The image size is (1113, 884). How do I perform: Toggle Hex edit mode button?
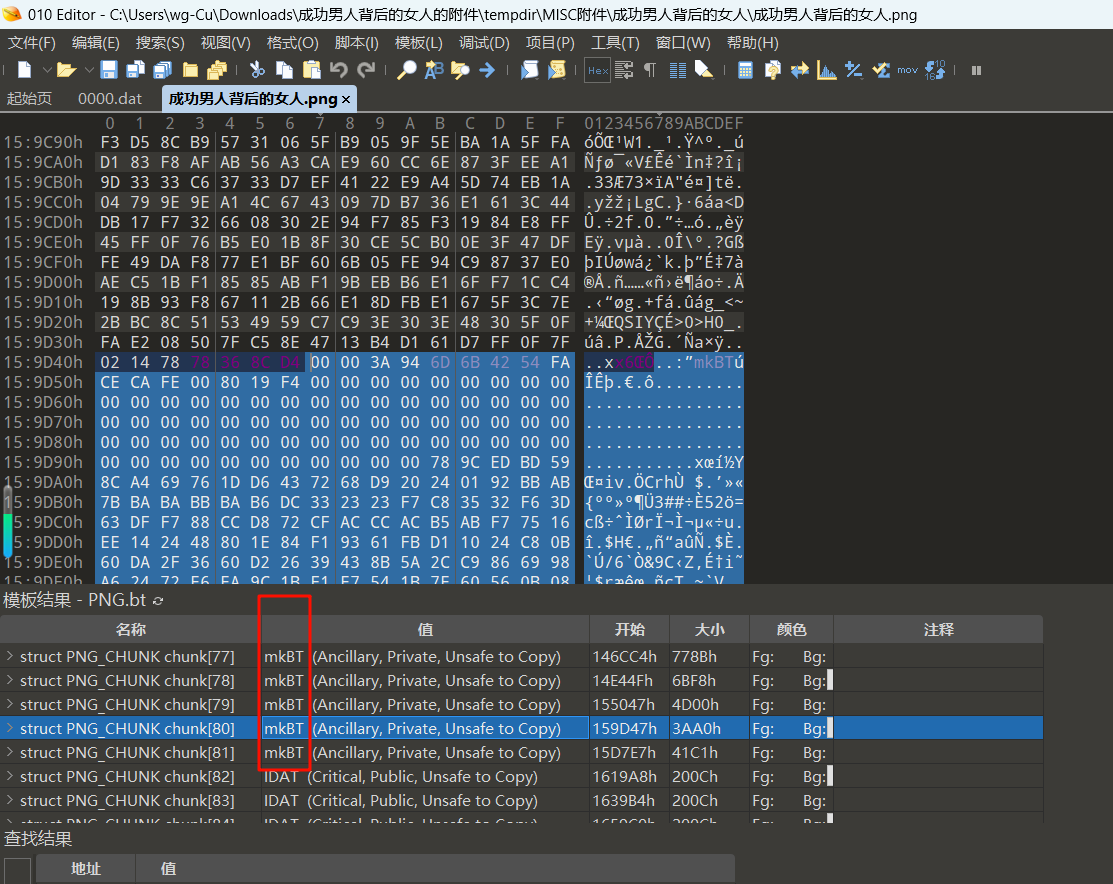597,70
